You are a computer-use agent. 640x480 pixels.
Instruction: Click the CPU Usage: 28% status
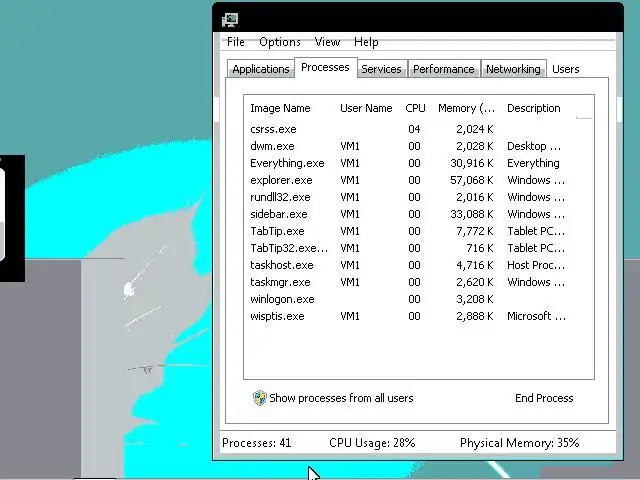372,443
